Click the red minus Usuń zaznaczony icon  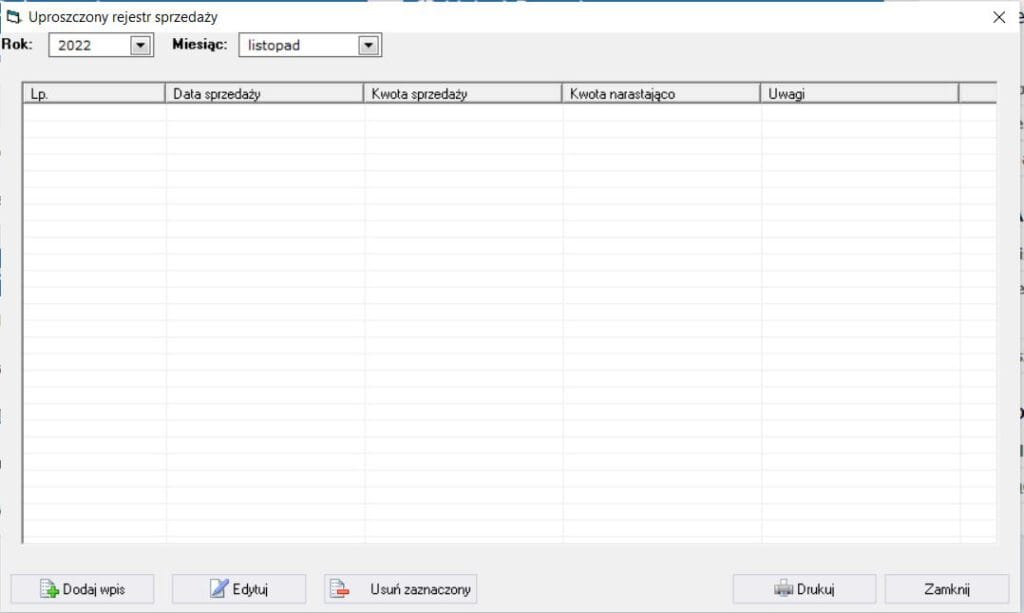click(x=341, y=589)
